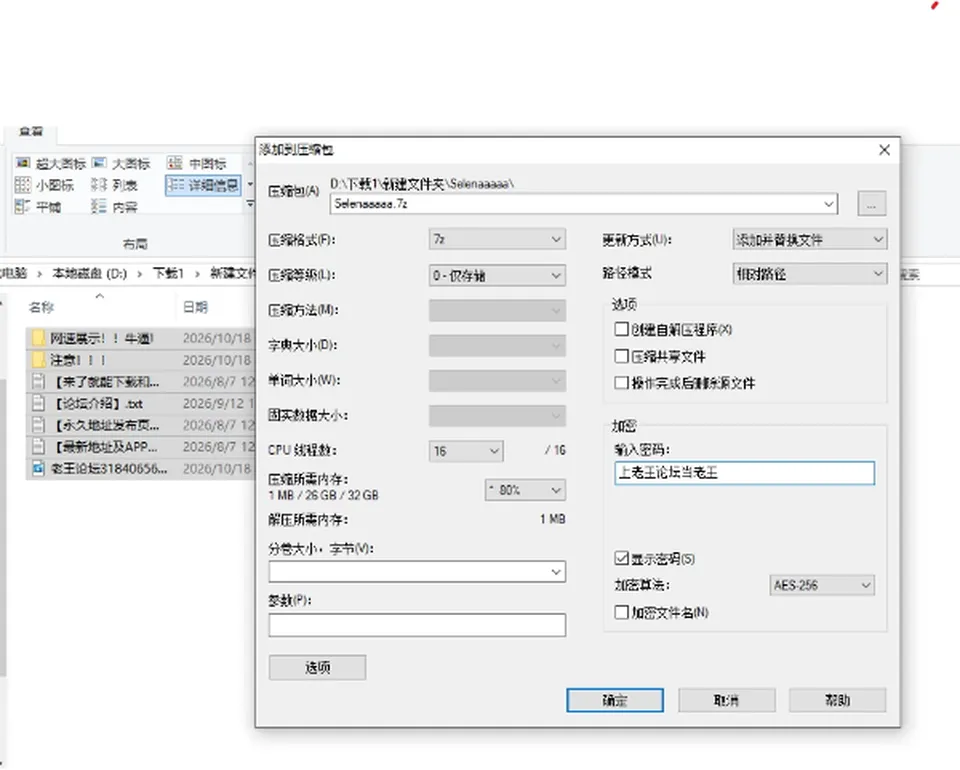960x770 pixels.
Task: Confirm with 确定 button
Action: pos(615,700)
